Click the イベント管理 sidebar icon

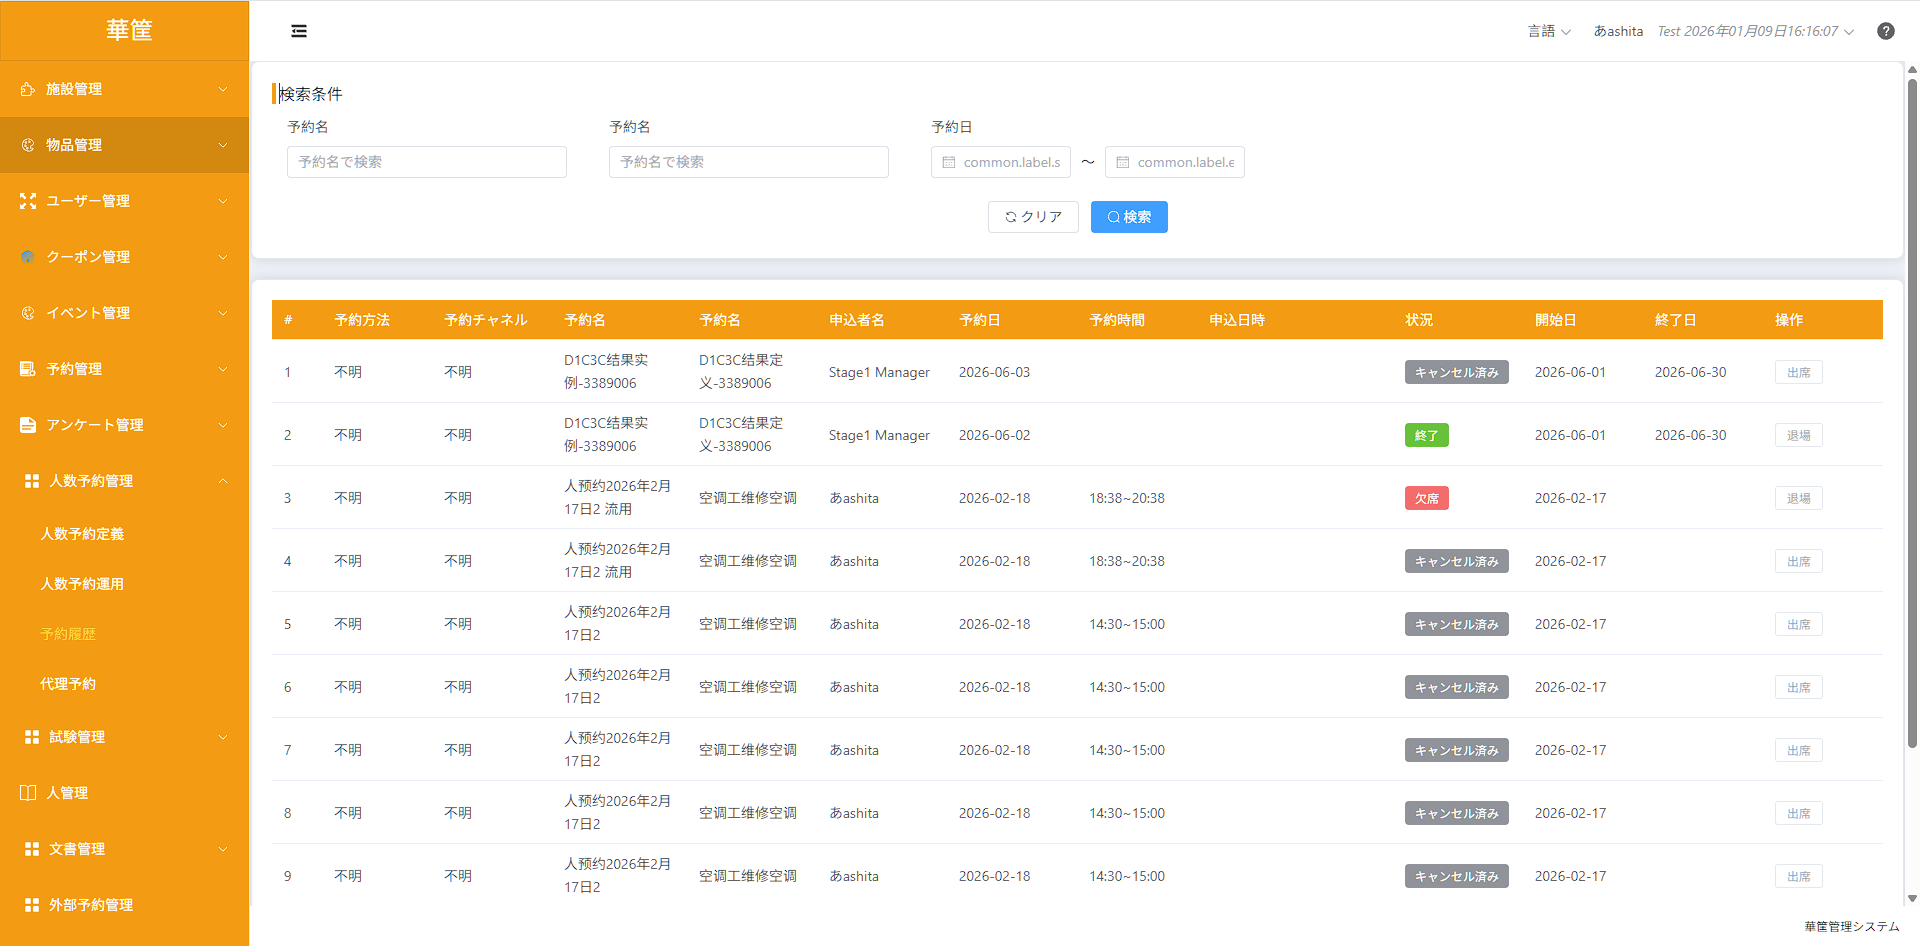pos(28,313)
